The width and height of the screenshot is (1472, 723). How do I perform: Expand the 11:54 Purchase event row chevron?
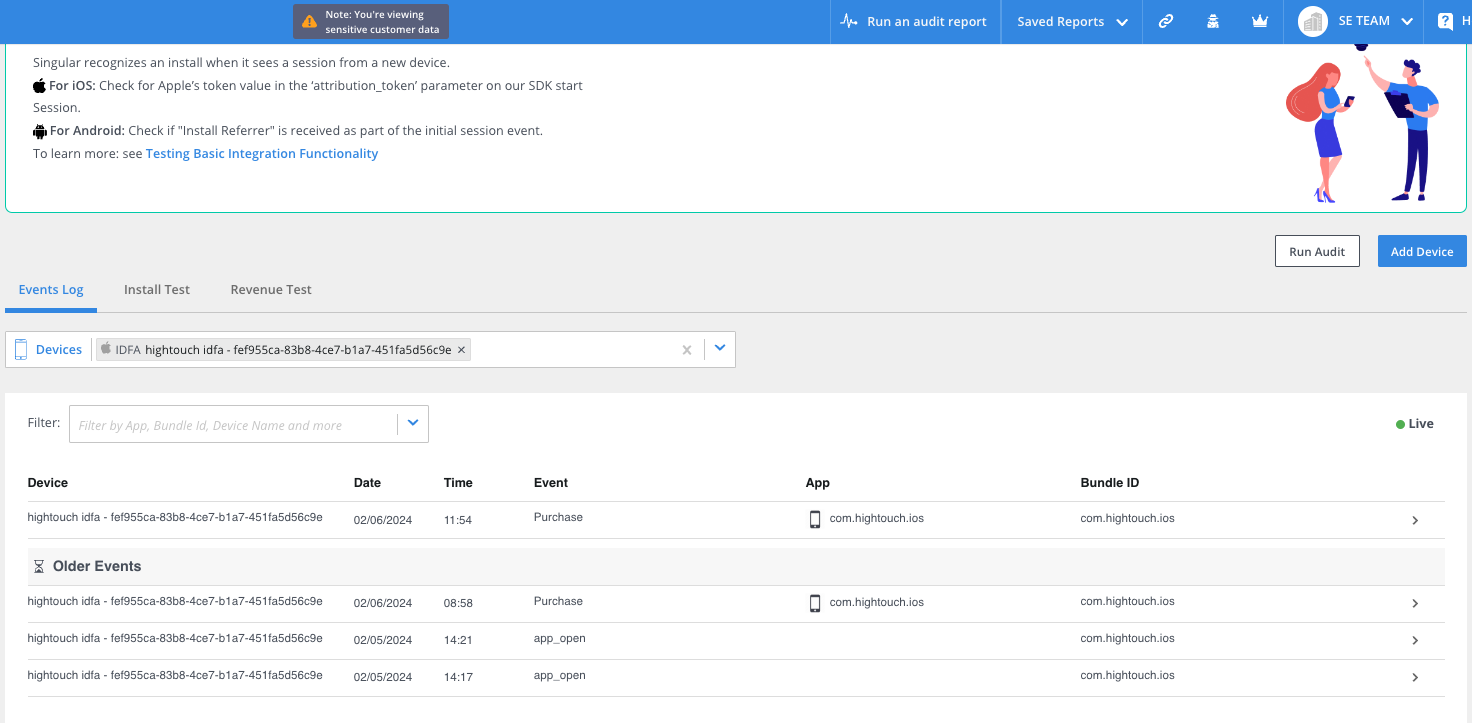tap(1415, 520)
